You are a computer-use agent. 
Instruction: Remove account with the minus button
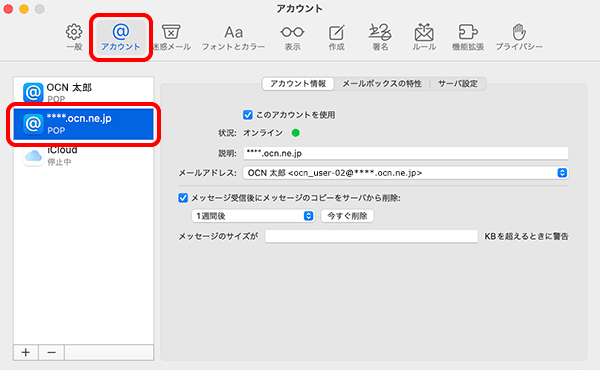51,352
